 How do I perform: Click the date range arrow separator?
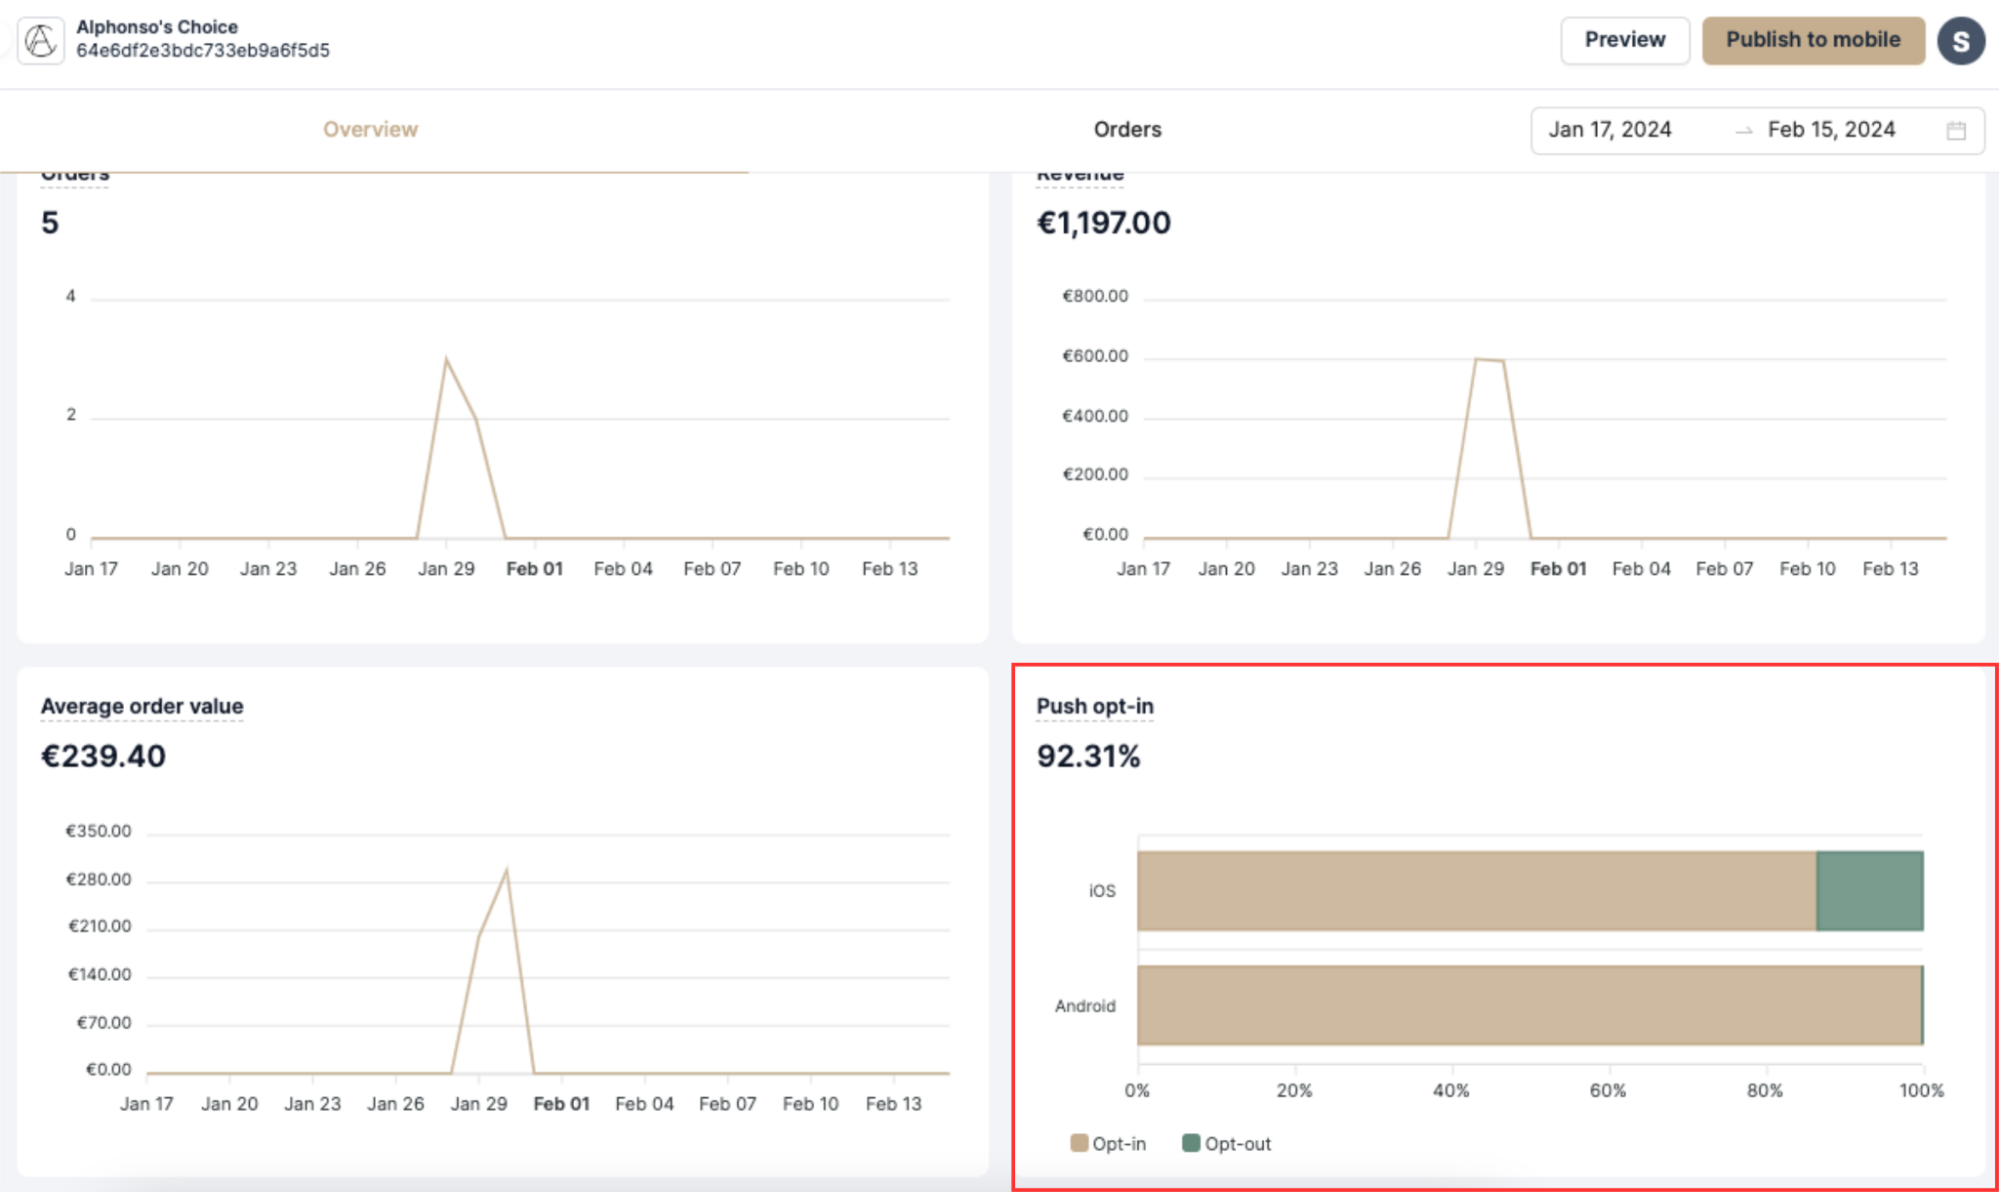1743,131
